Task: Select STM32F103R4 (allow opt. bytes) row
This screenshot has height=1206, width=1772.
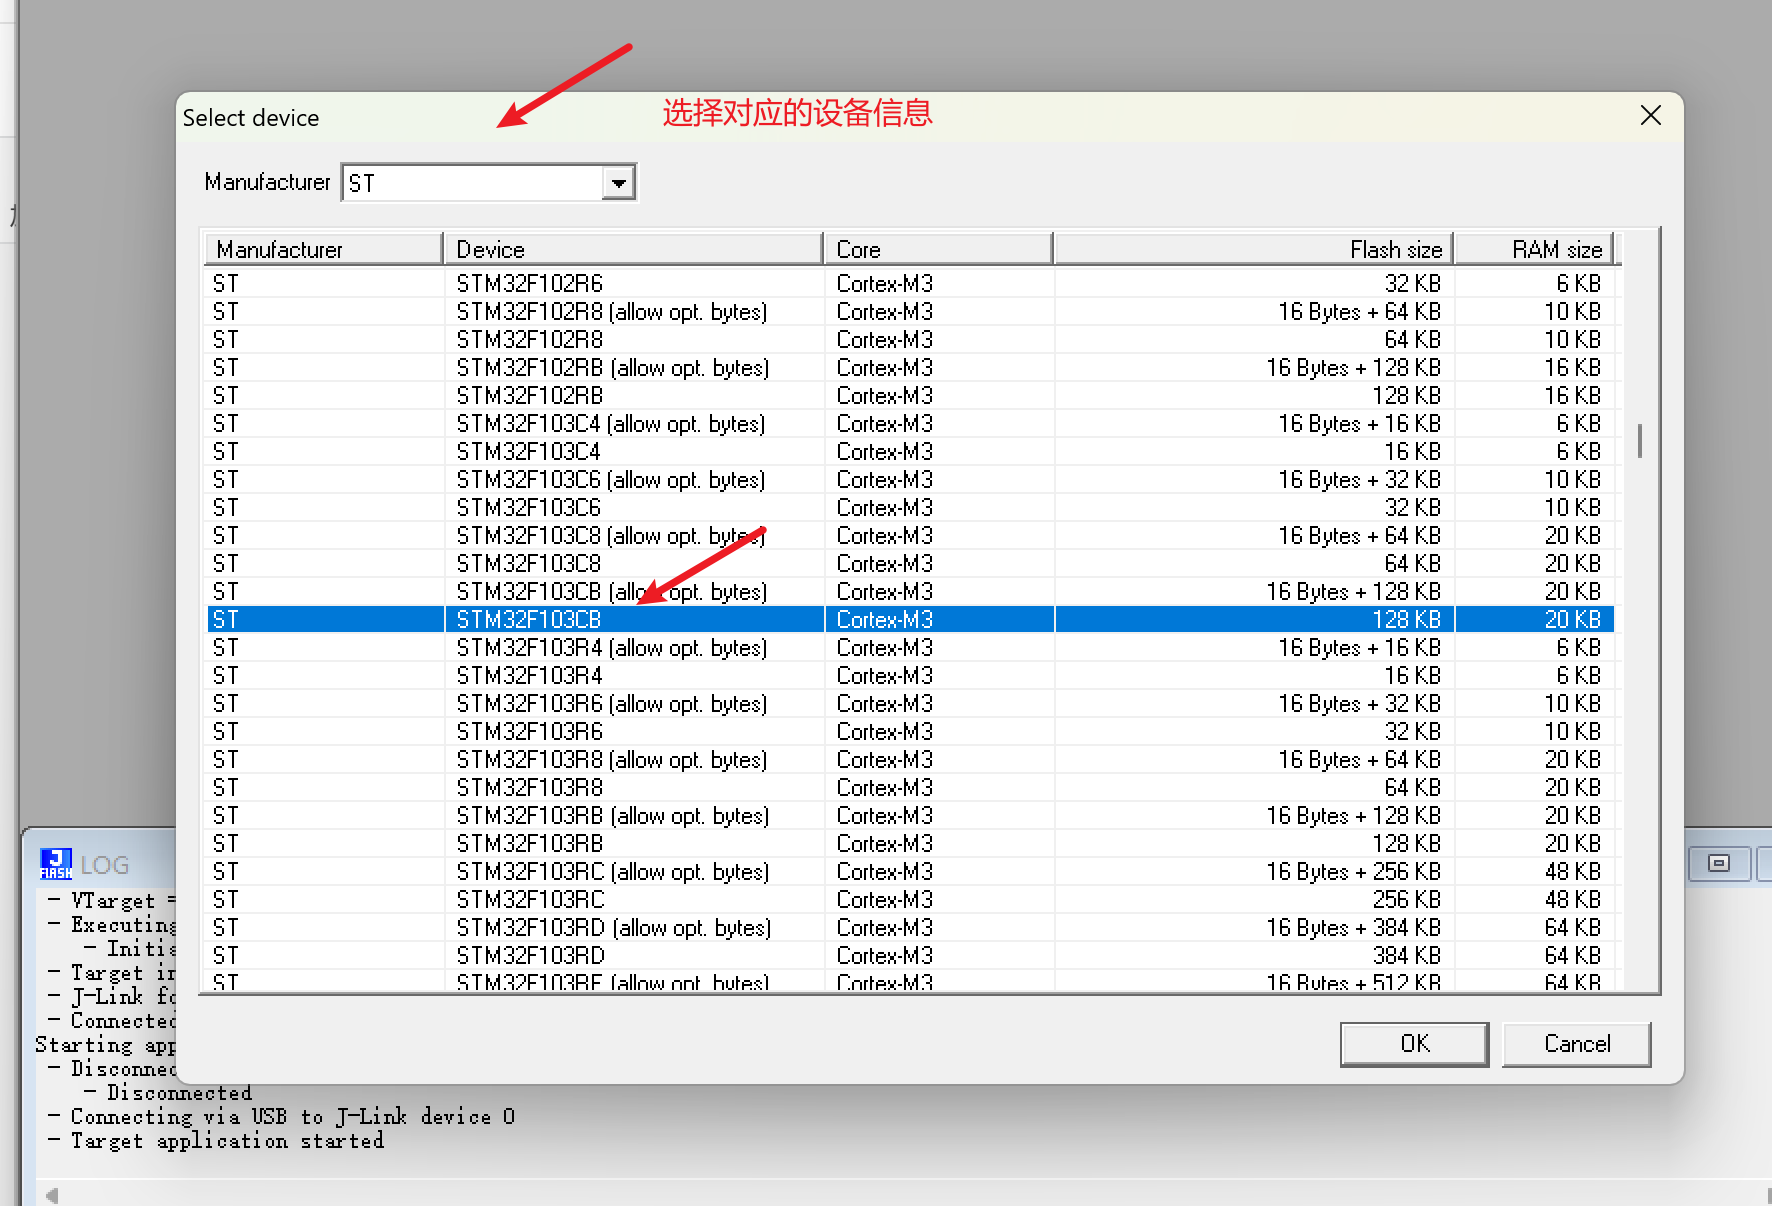Action: click(x=910, y=648)
